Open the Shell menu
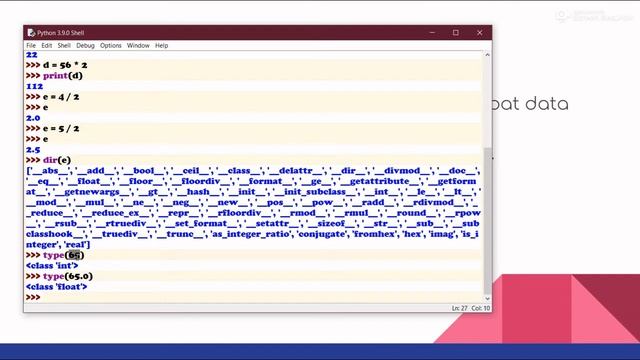 tap(64, 45)
